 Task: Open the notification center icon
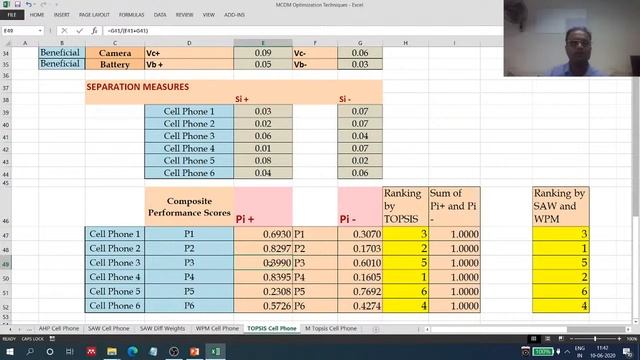pyautogui.click(x=627, y=352)
